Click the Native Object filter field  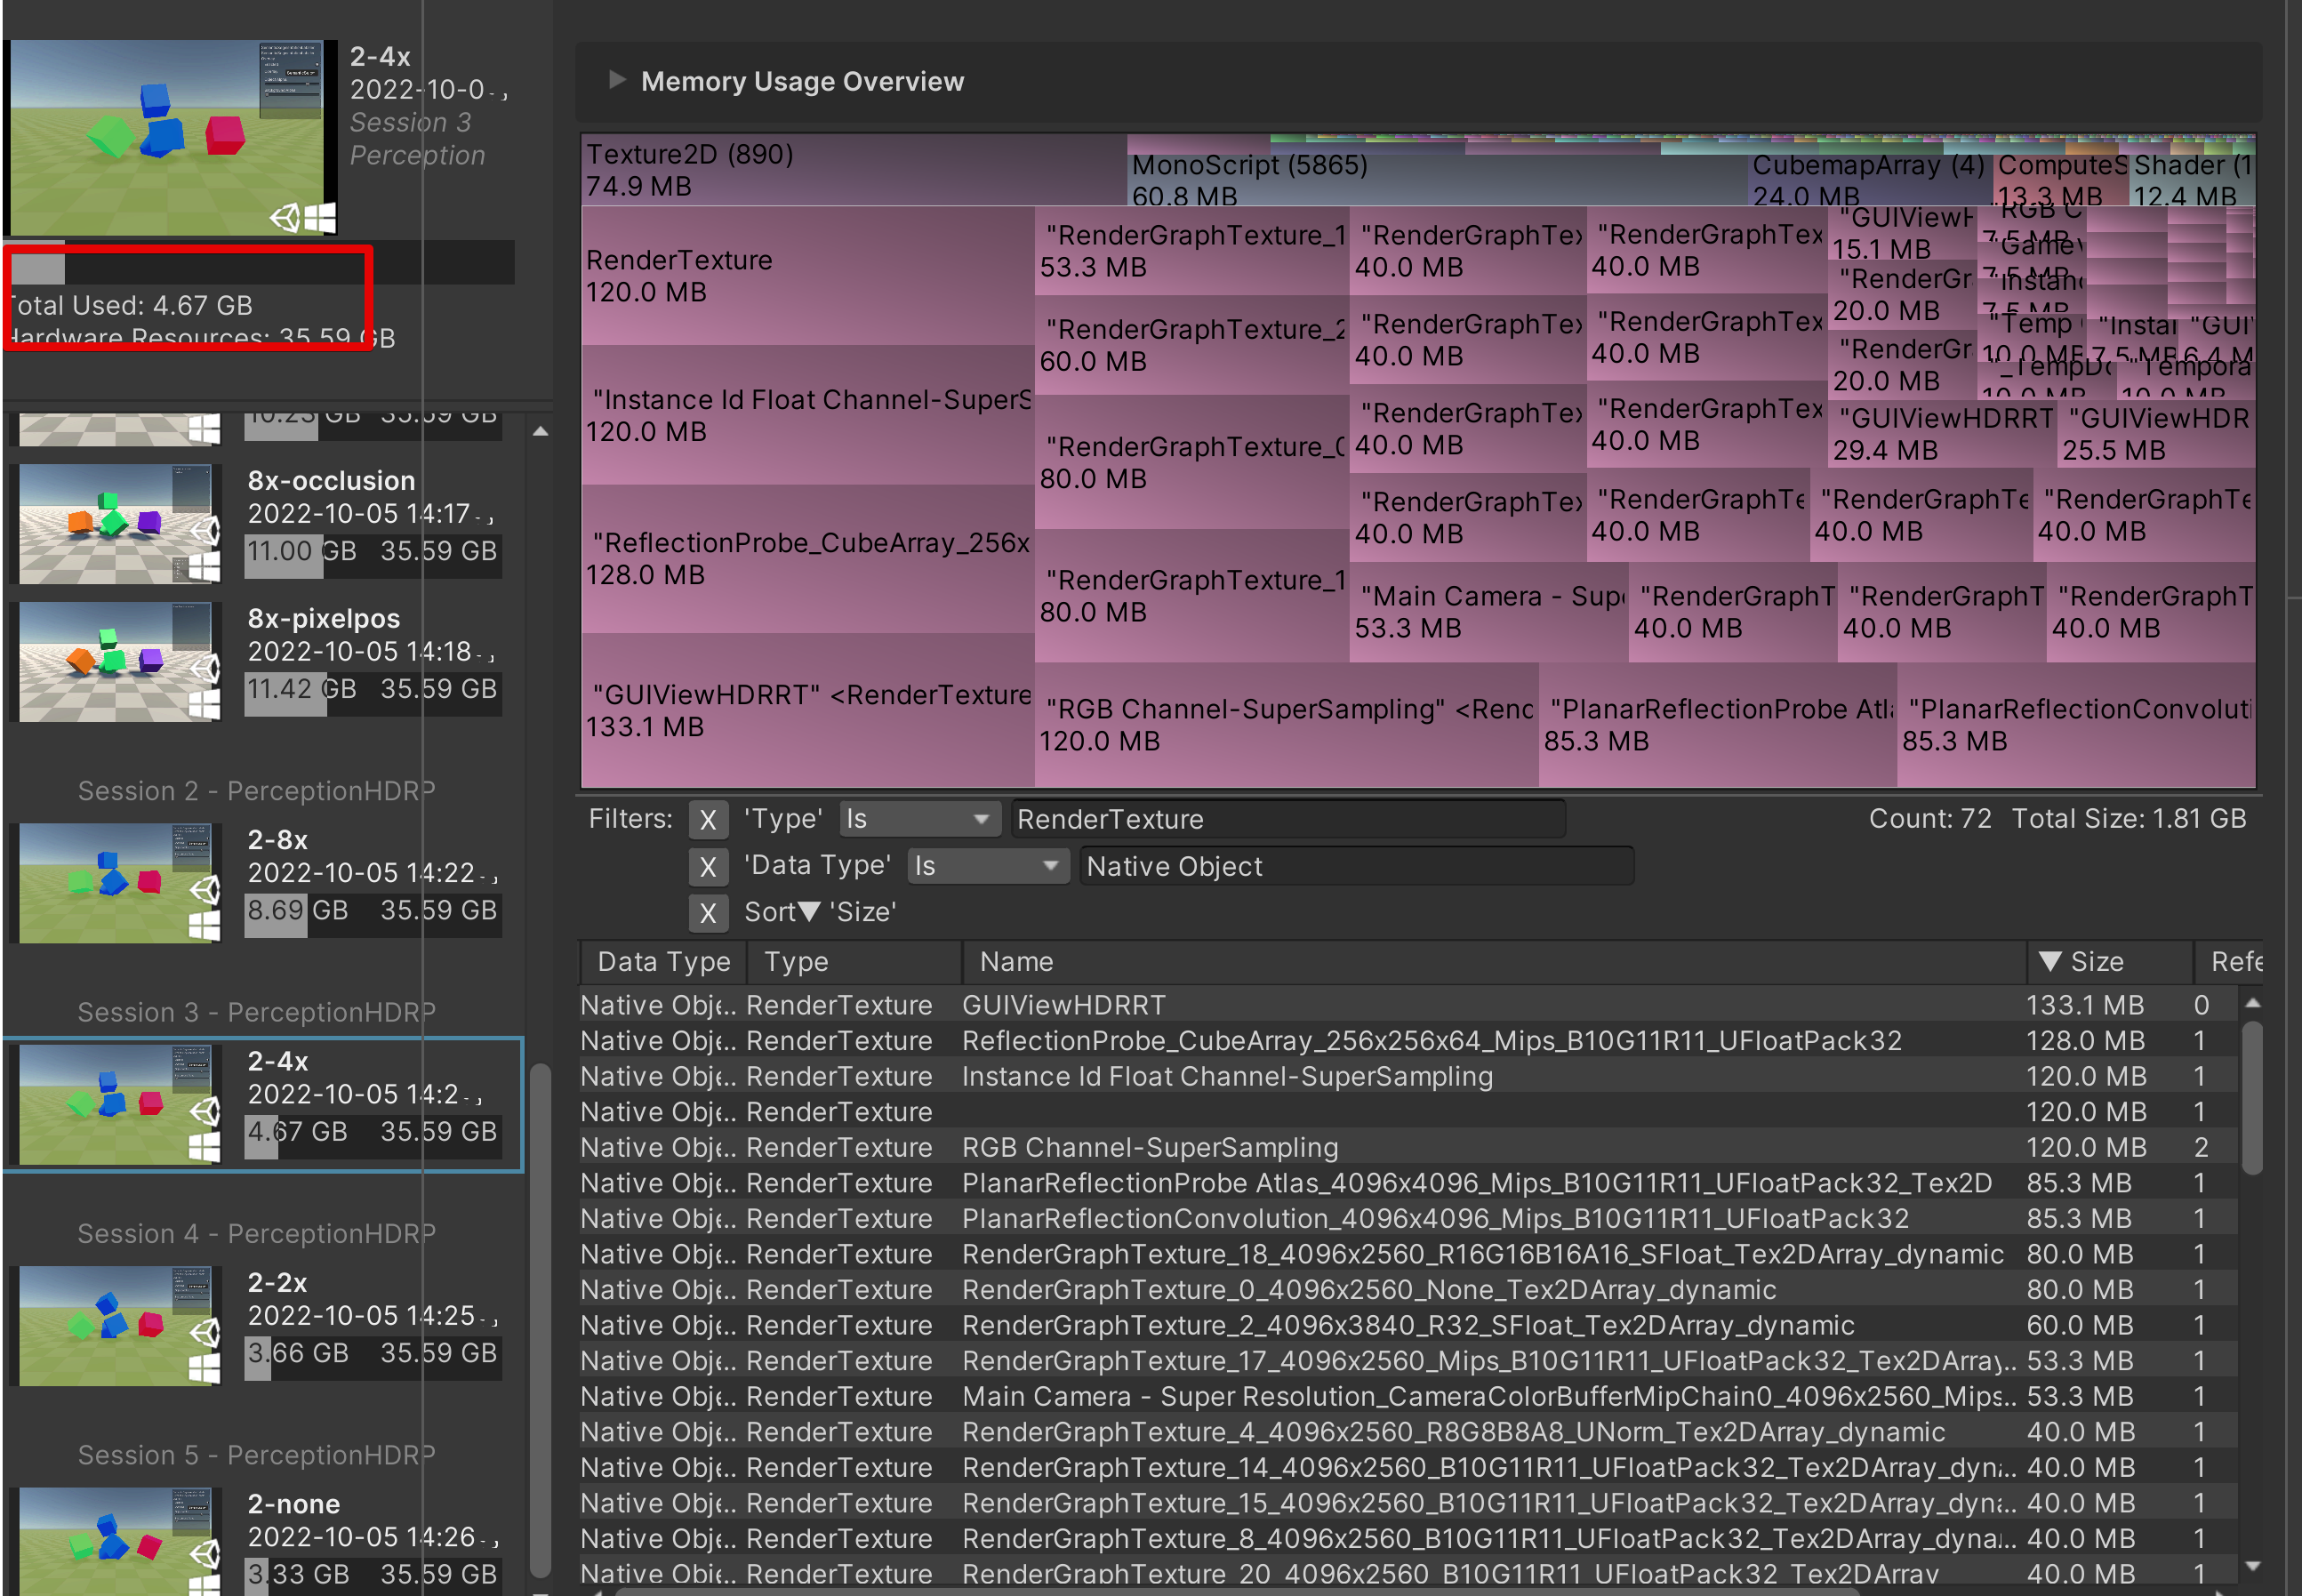click(1356, 866)
